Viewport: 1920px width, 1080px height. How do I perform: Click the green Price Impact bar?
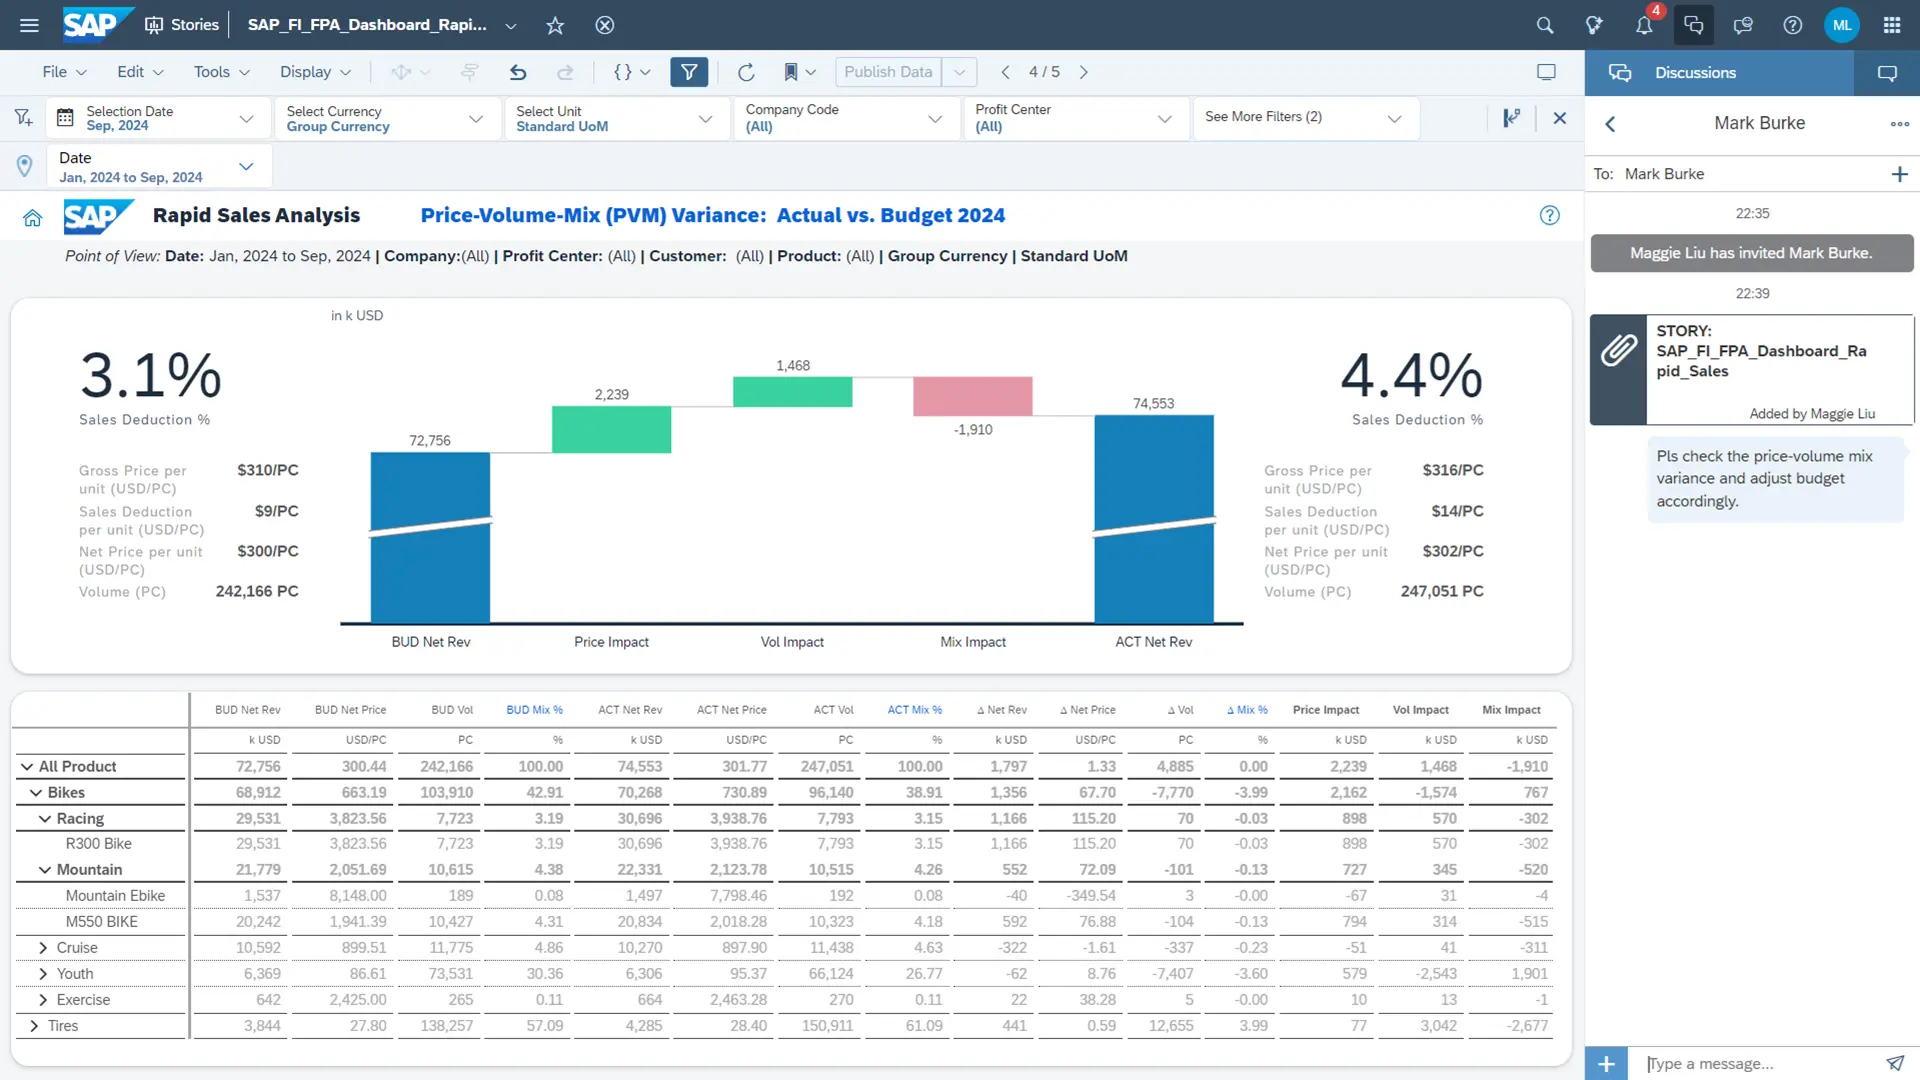pos(611,429)
